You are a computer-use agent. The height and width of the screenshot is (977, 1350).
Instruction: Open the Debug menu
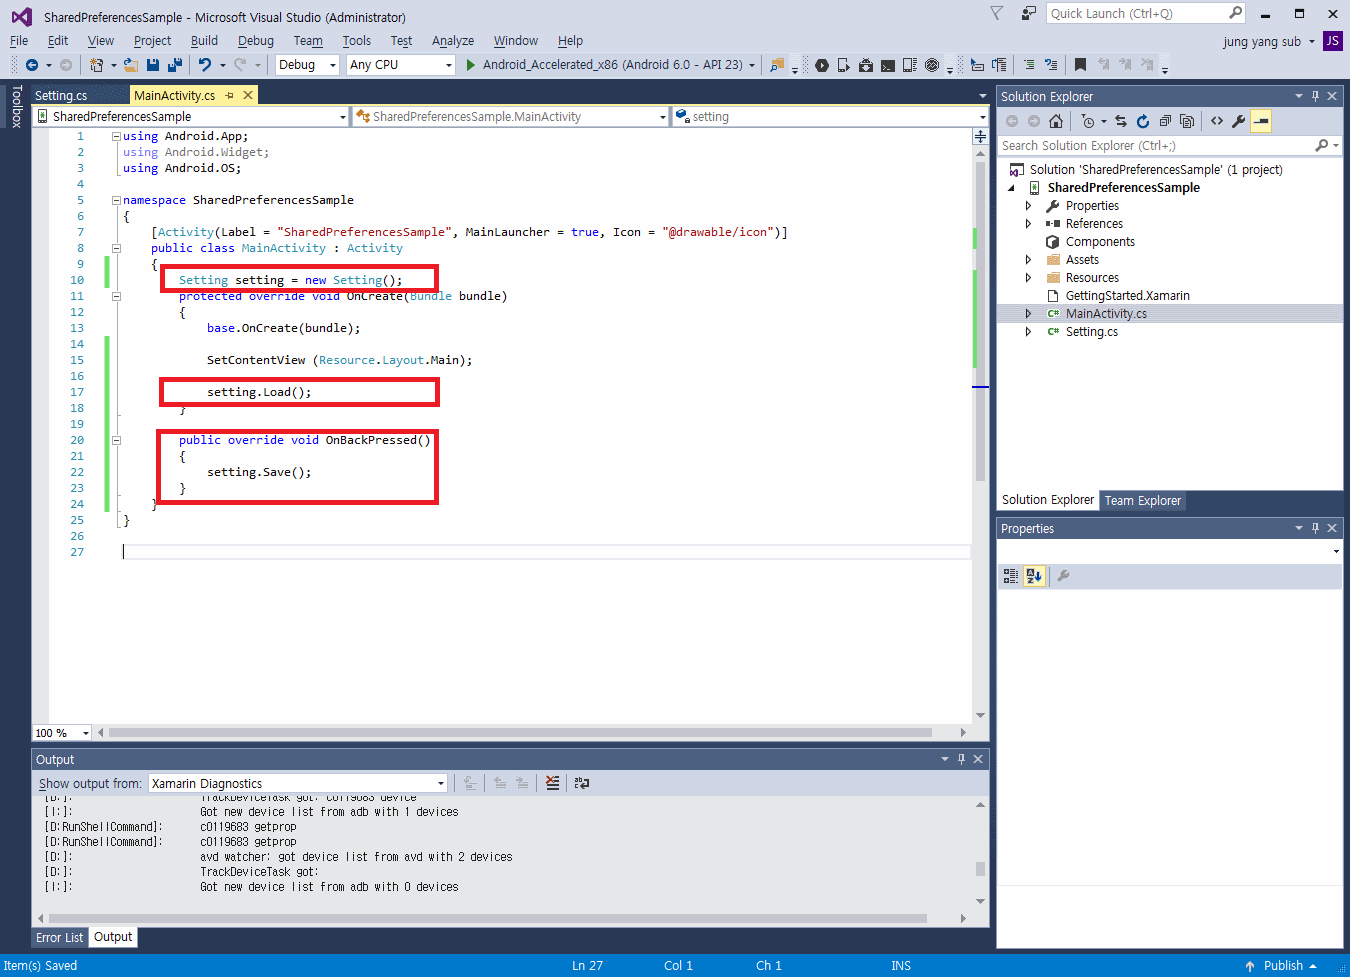256,41
